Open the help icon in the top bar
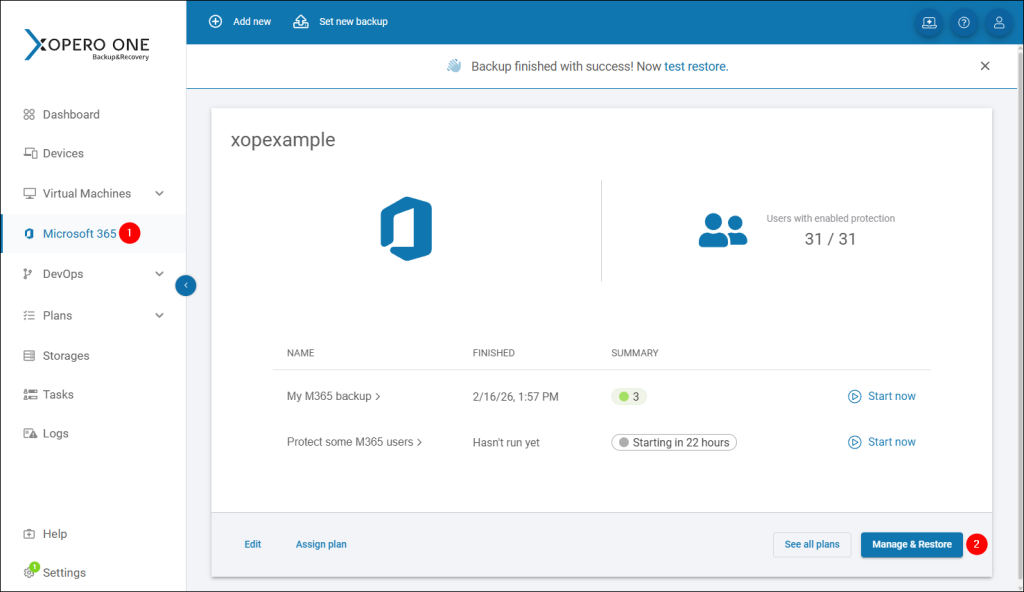 click(x=964, y=22)
